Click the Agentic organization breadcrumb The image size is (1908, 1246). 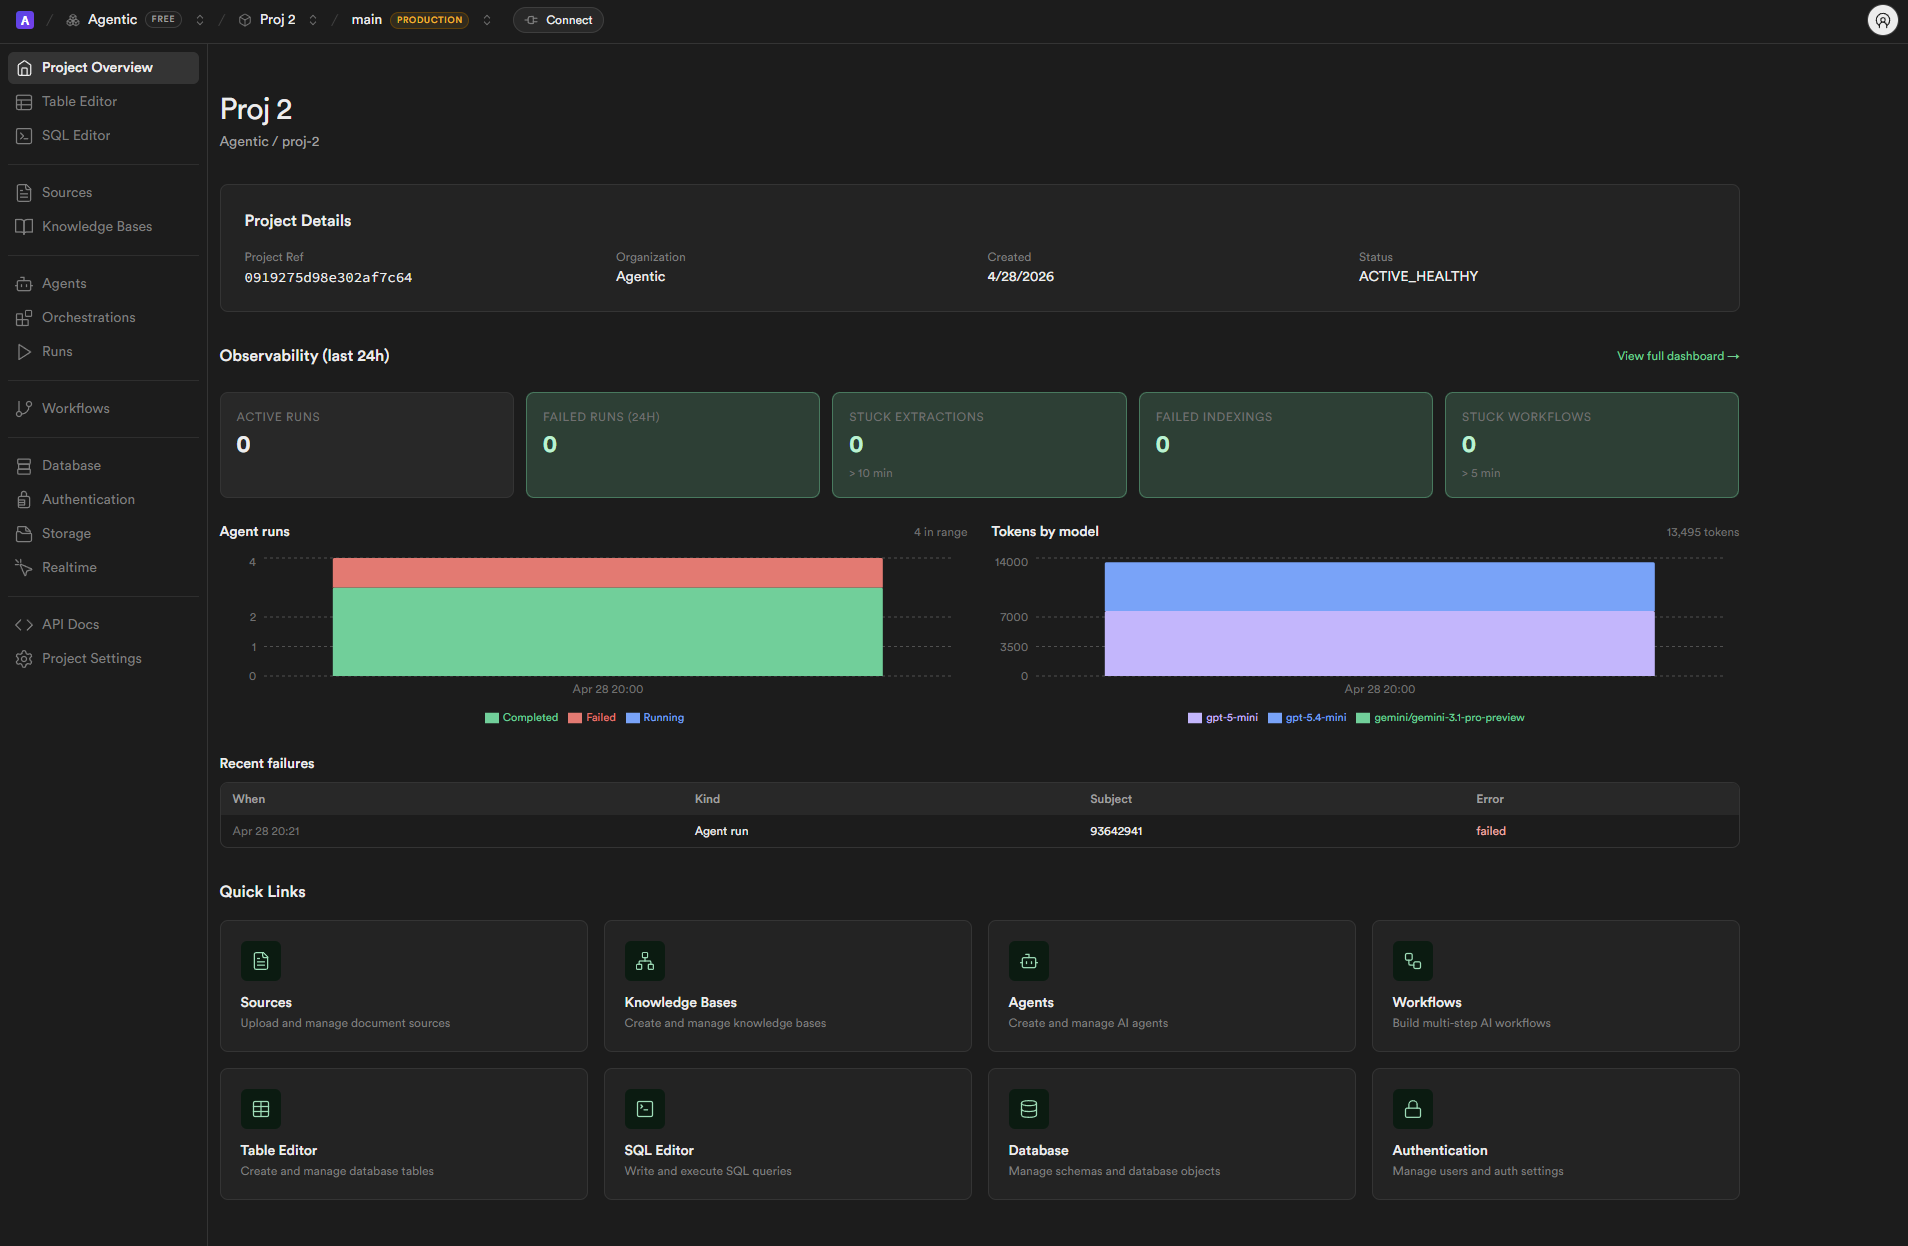click(112, 20)
